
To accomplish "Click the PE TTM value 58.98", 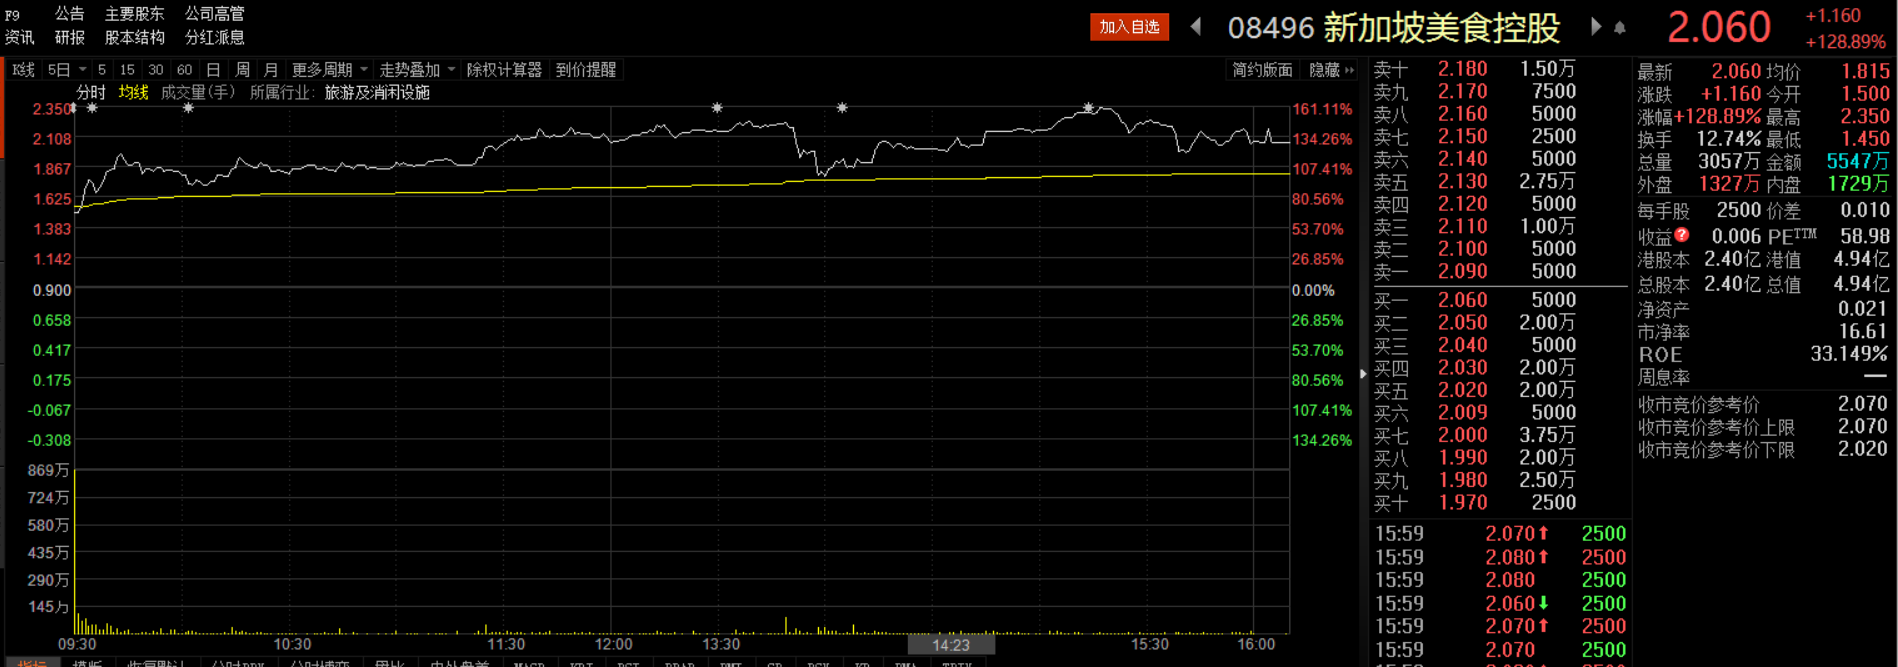I will (x=1865, y=236).
